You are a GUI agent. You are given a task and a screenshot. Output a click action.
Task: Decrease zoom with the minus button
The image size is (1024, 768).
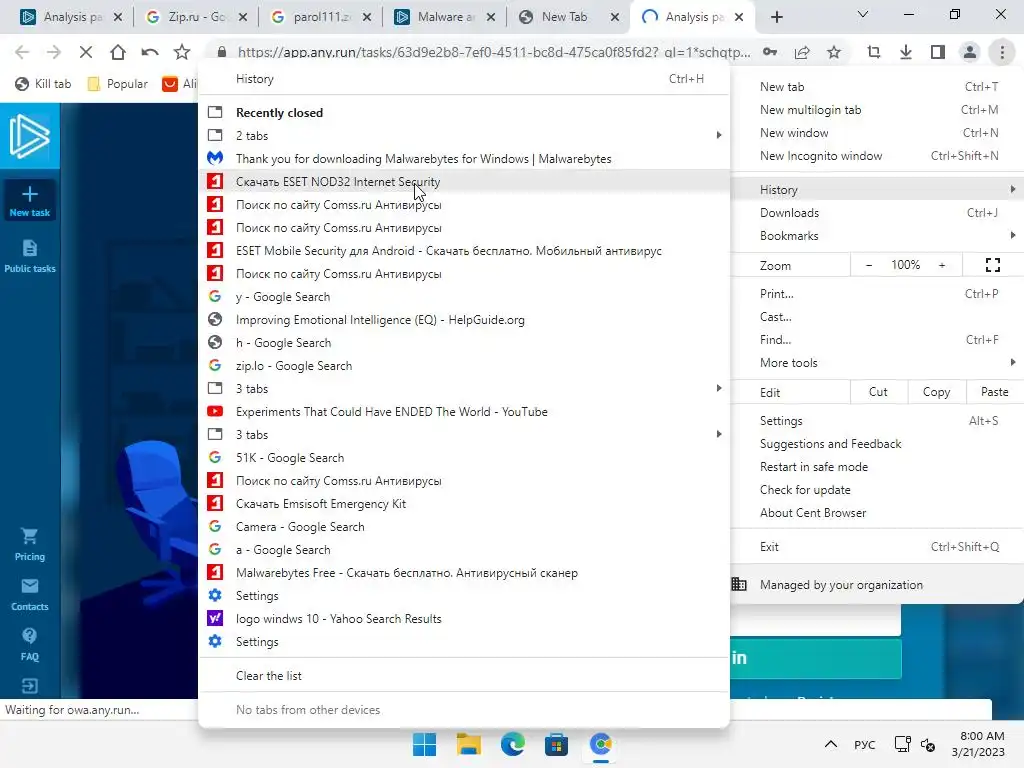pos(869,265)
